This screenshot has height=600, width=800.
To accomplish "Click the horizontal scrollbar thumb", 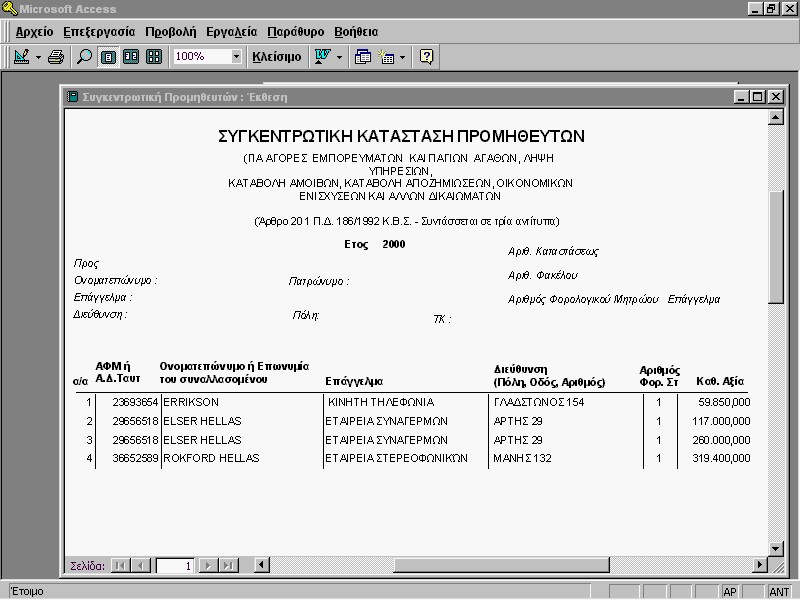I will pos(502,565).
